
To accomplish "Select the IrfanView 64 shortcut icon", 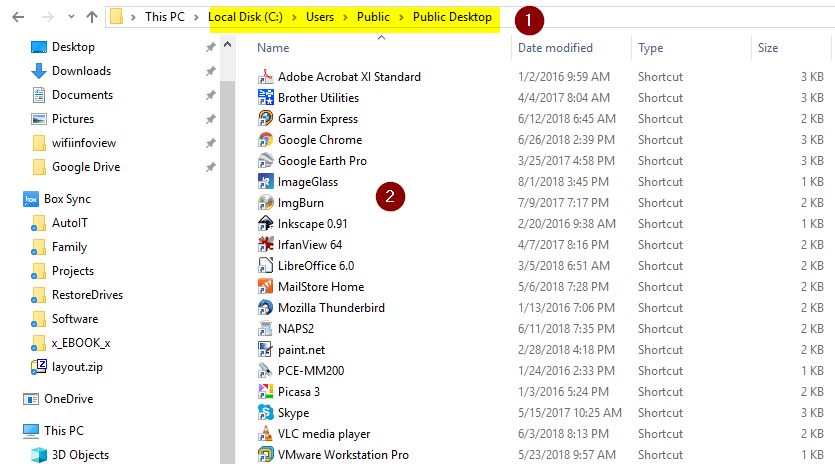I will click(265, 245).
